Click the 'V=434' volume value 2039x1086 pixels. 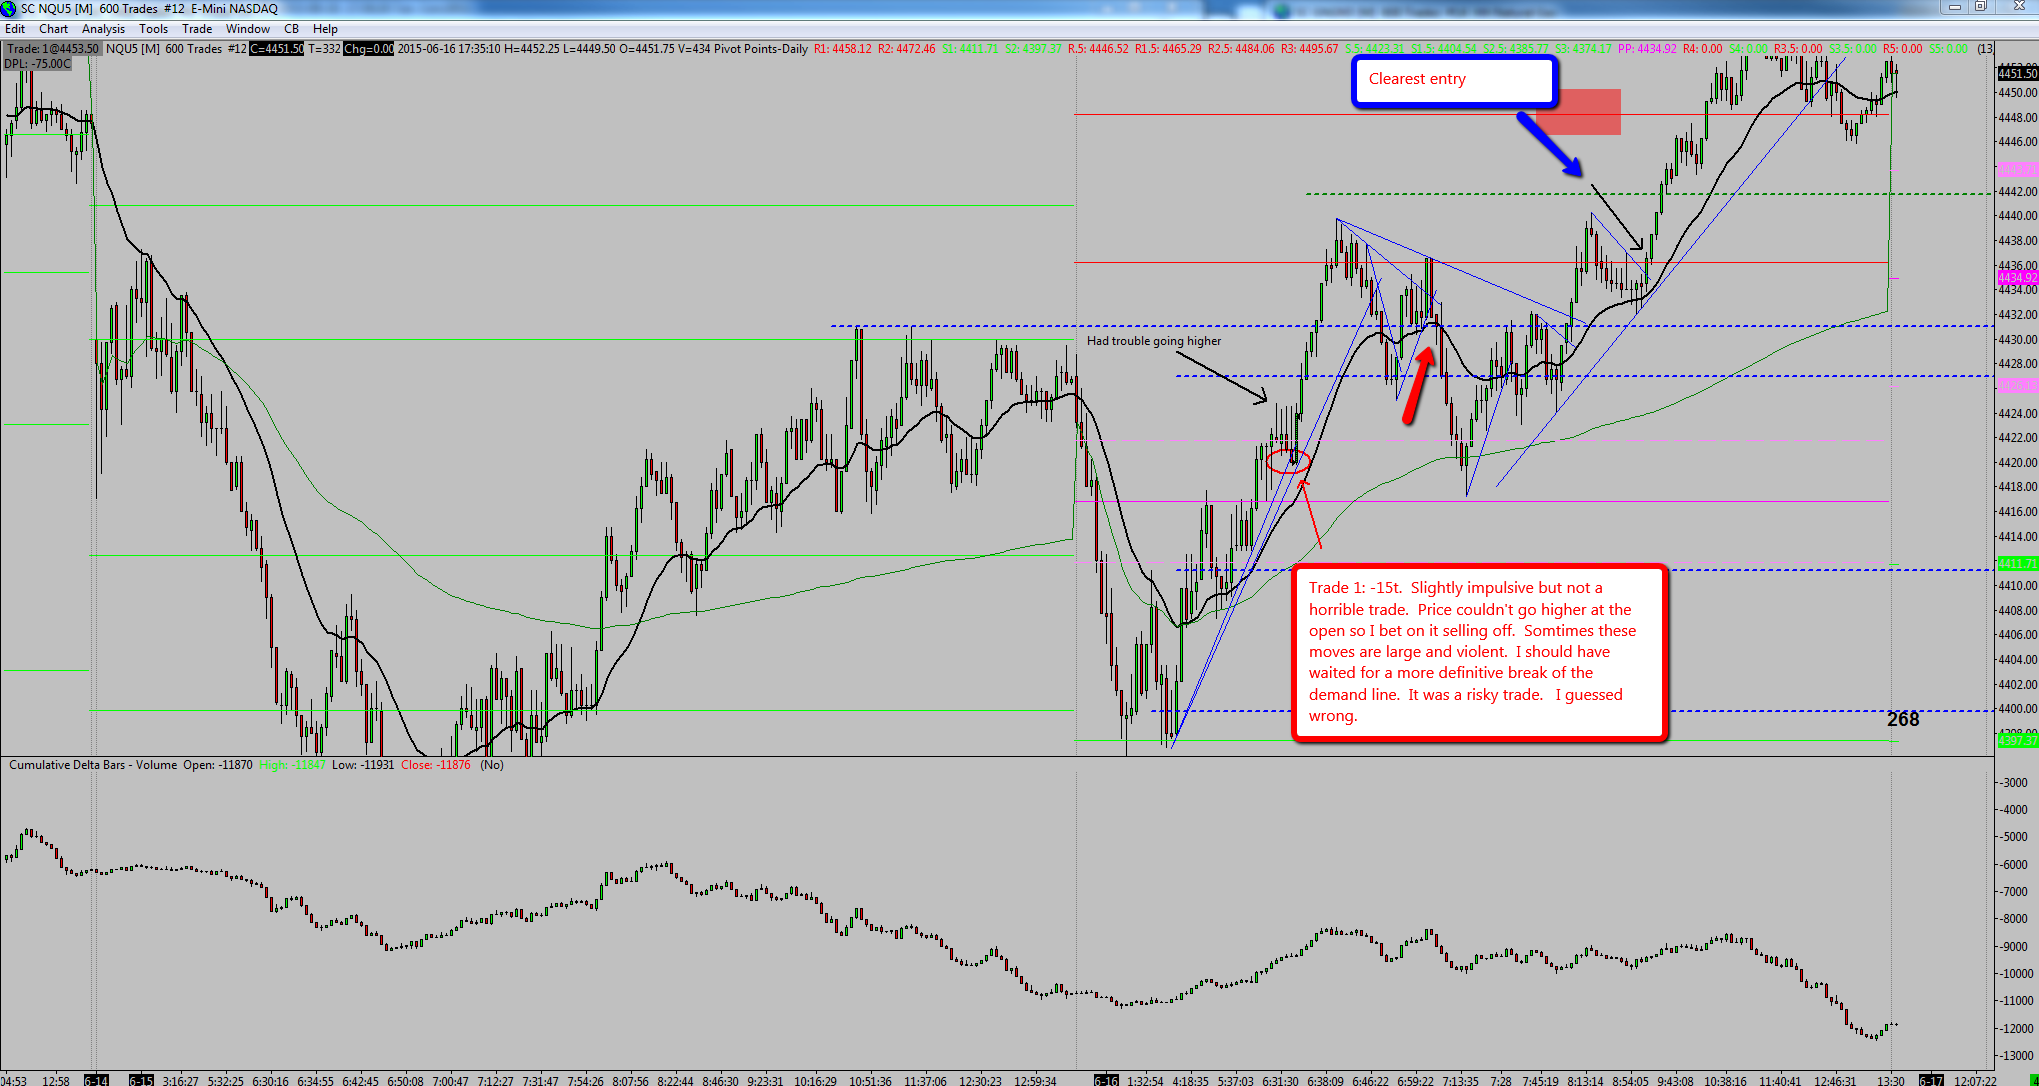694,49
